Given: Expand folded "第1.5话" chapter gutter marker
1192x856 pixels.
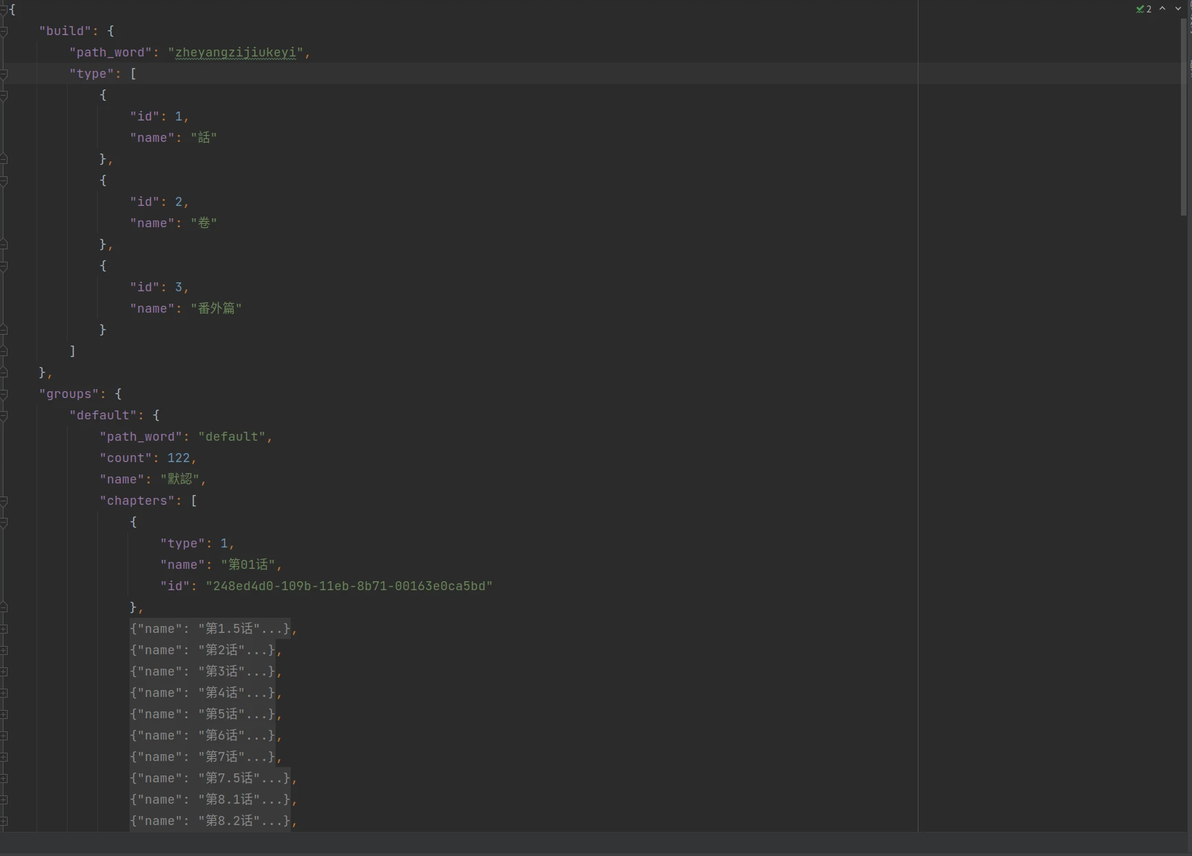Looking at the screenshot, I should coord(4,629).
